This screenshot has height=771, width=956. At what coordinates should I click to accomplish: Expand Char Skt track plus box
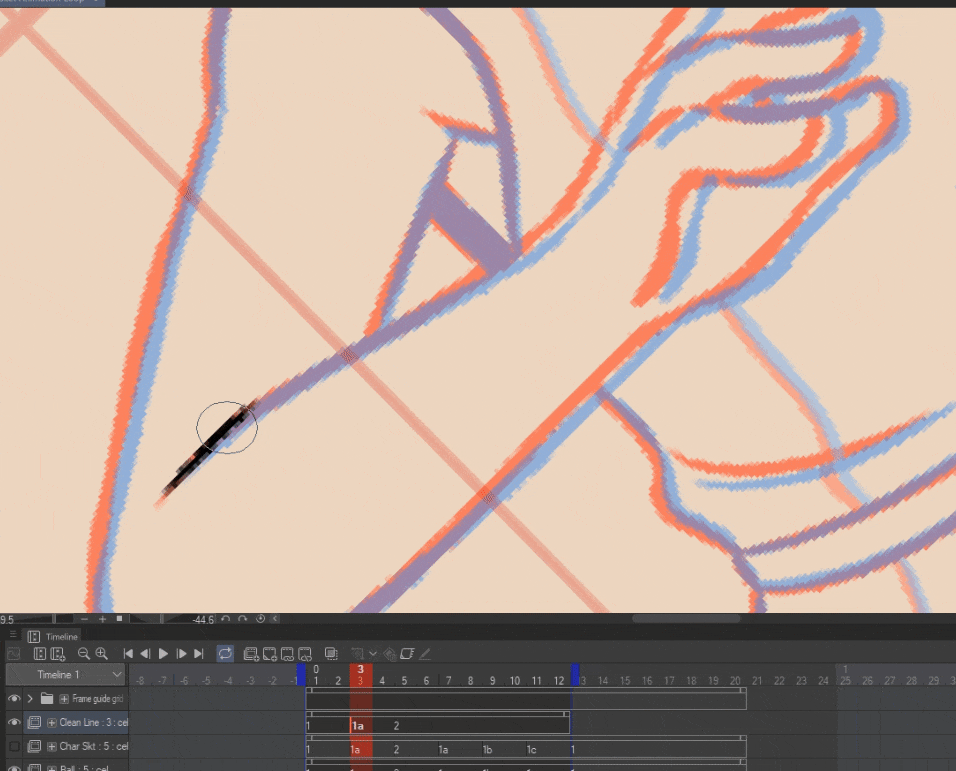point(52,746)
